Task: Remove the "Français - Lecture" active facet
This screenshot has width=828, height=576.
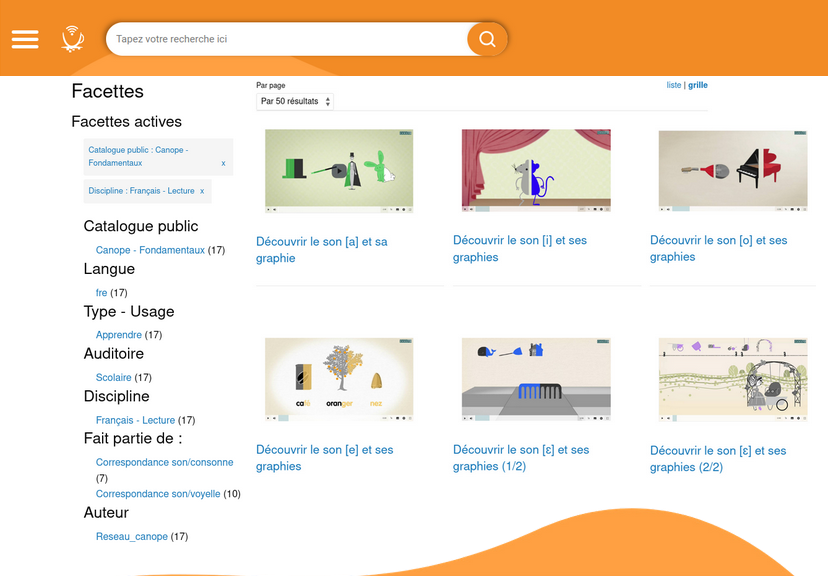Action: click(199, 192)
